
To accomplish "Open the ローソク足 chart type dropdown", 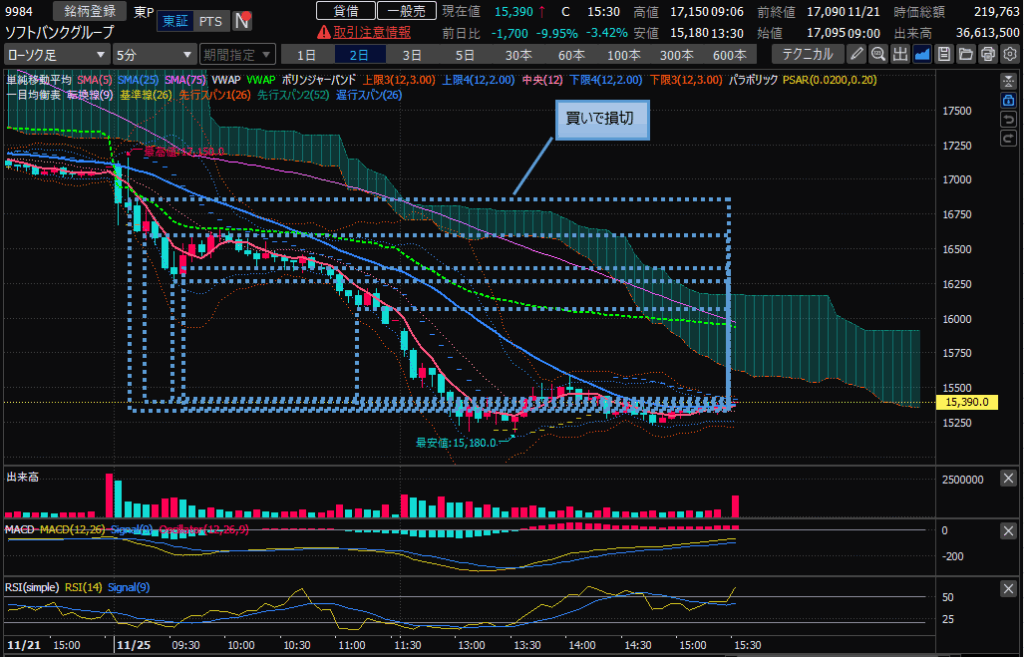I will click(56, 54).
